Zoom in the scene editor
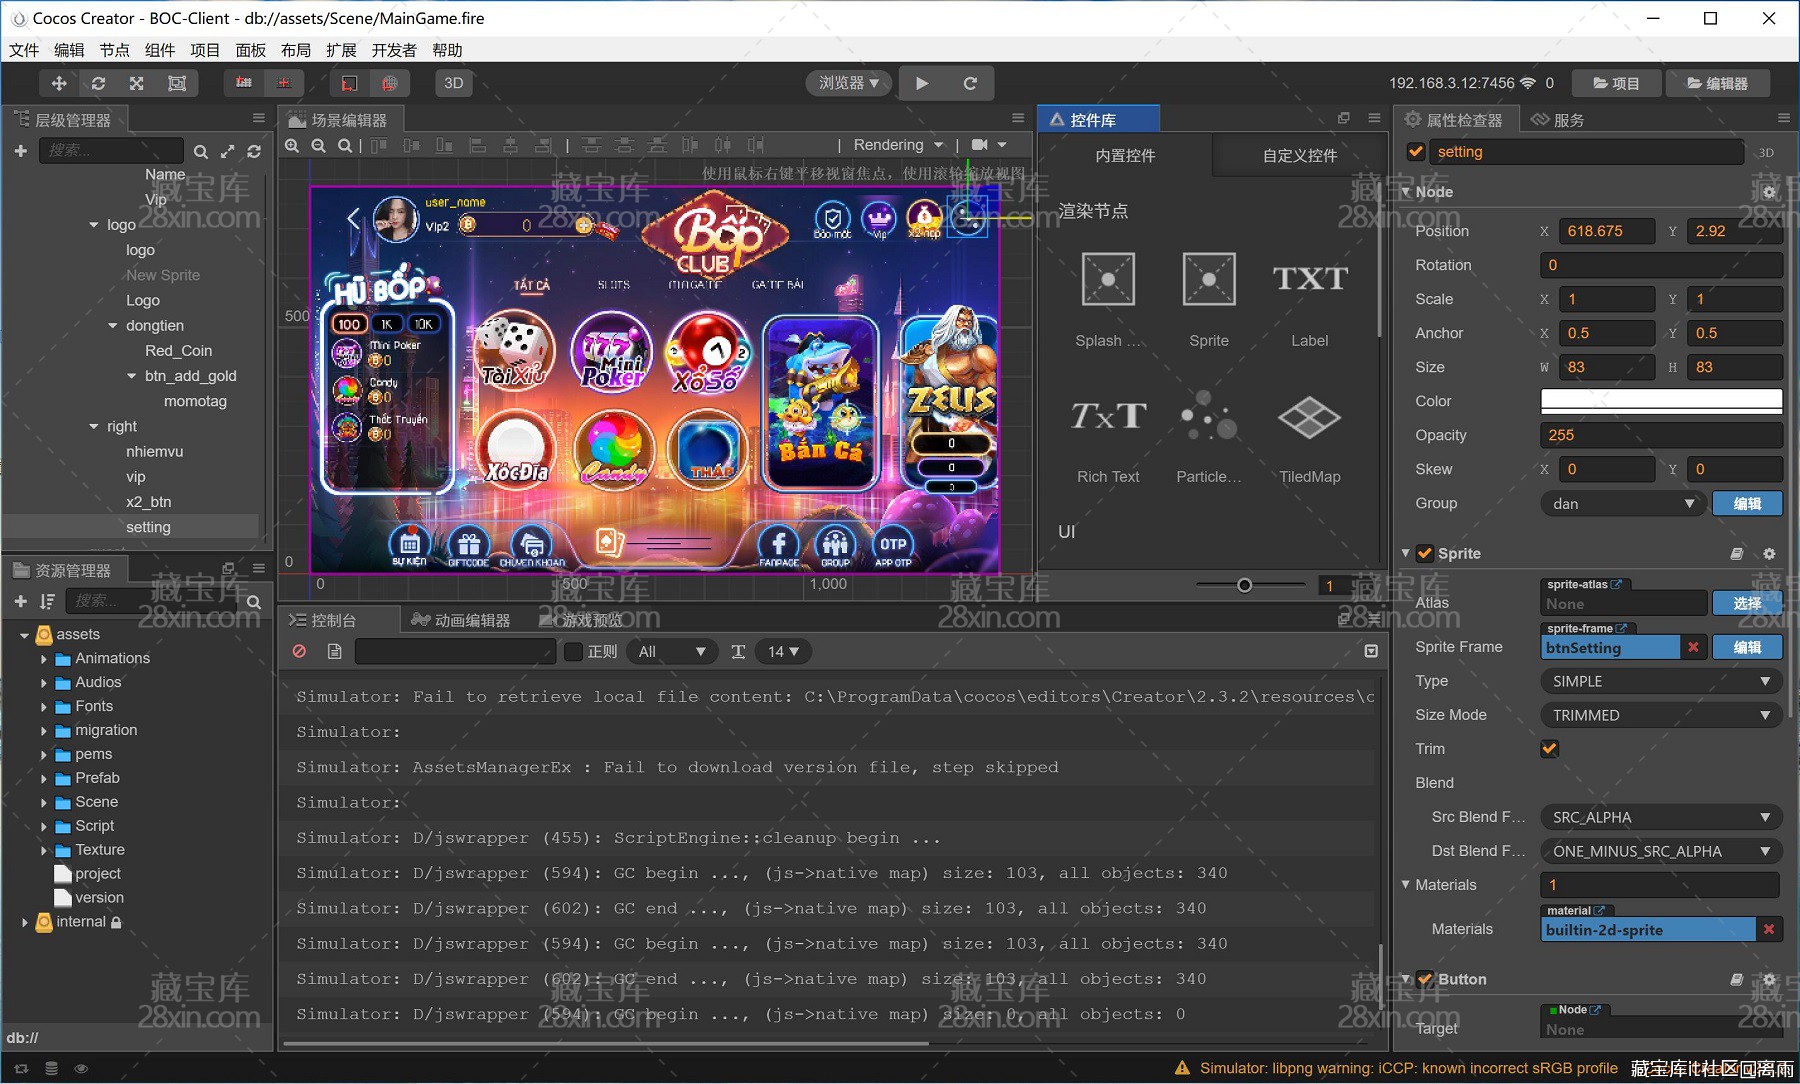This screenshot has width=1800, height=1084. click(x=292, y=146)
